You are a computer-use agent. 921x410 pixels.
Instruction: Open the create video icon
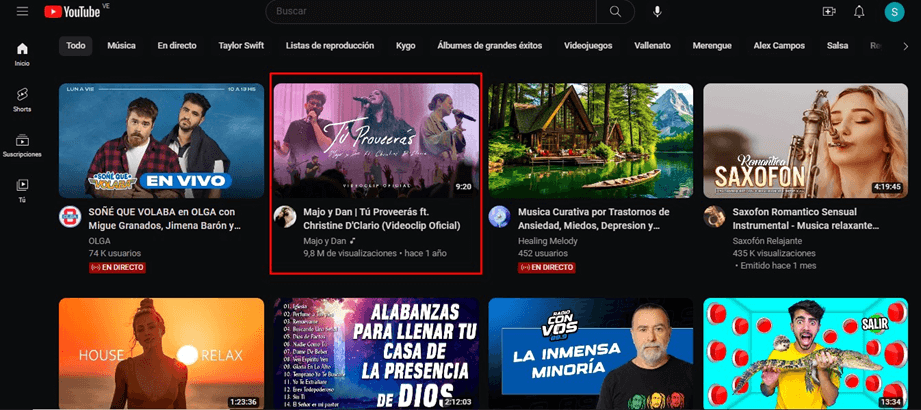click(x=829, y=12)
